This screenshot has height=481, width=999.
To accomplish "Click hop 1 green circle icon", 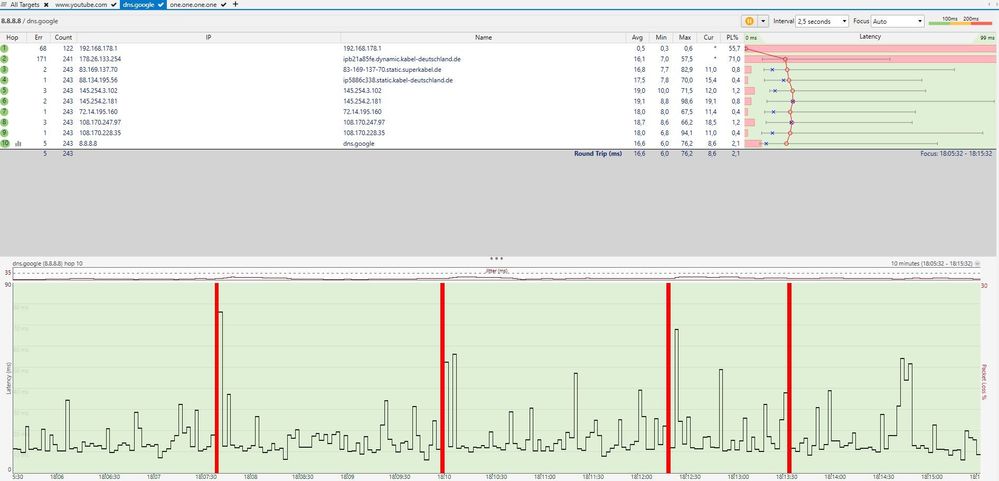I will [x=4, y=48].
